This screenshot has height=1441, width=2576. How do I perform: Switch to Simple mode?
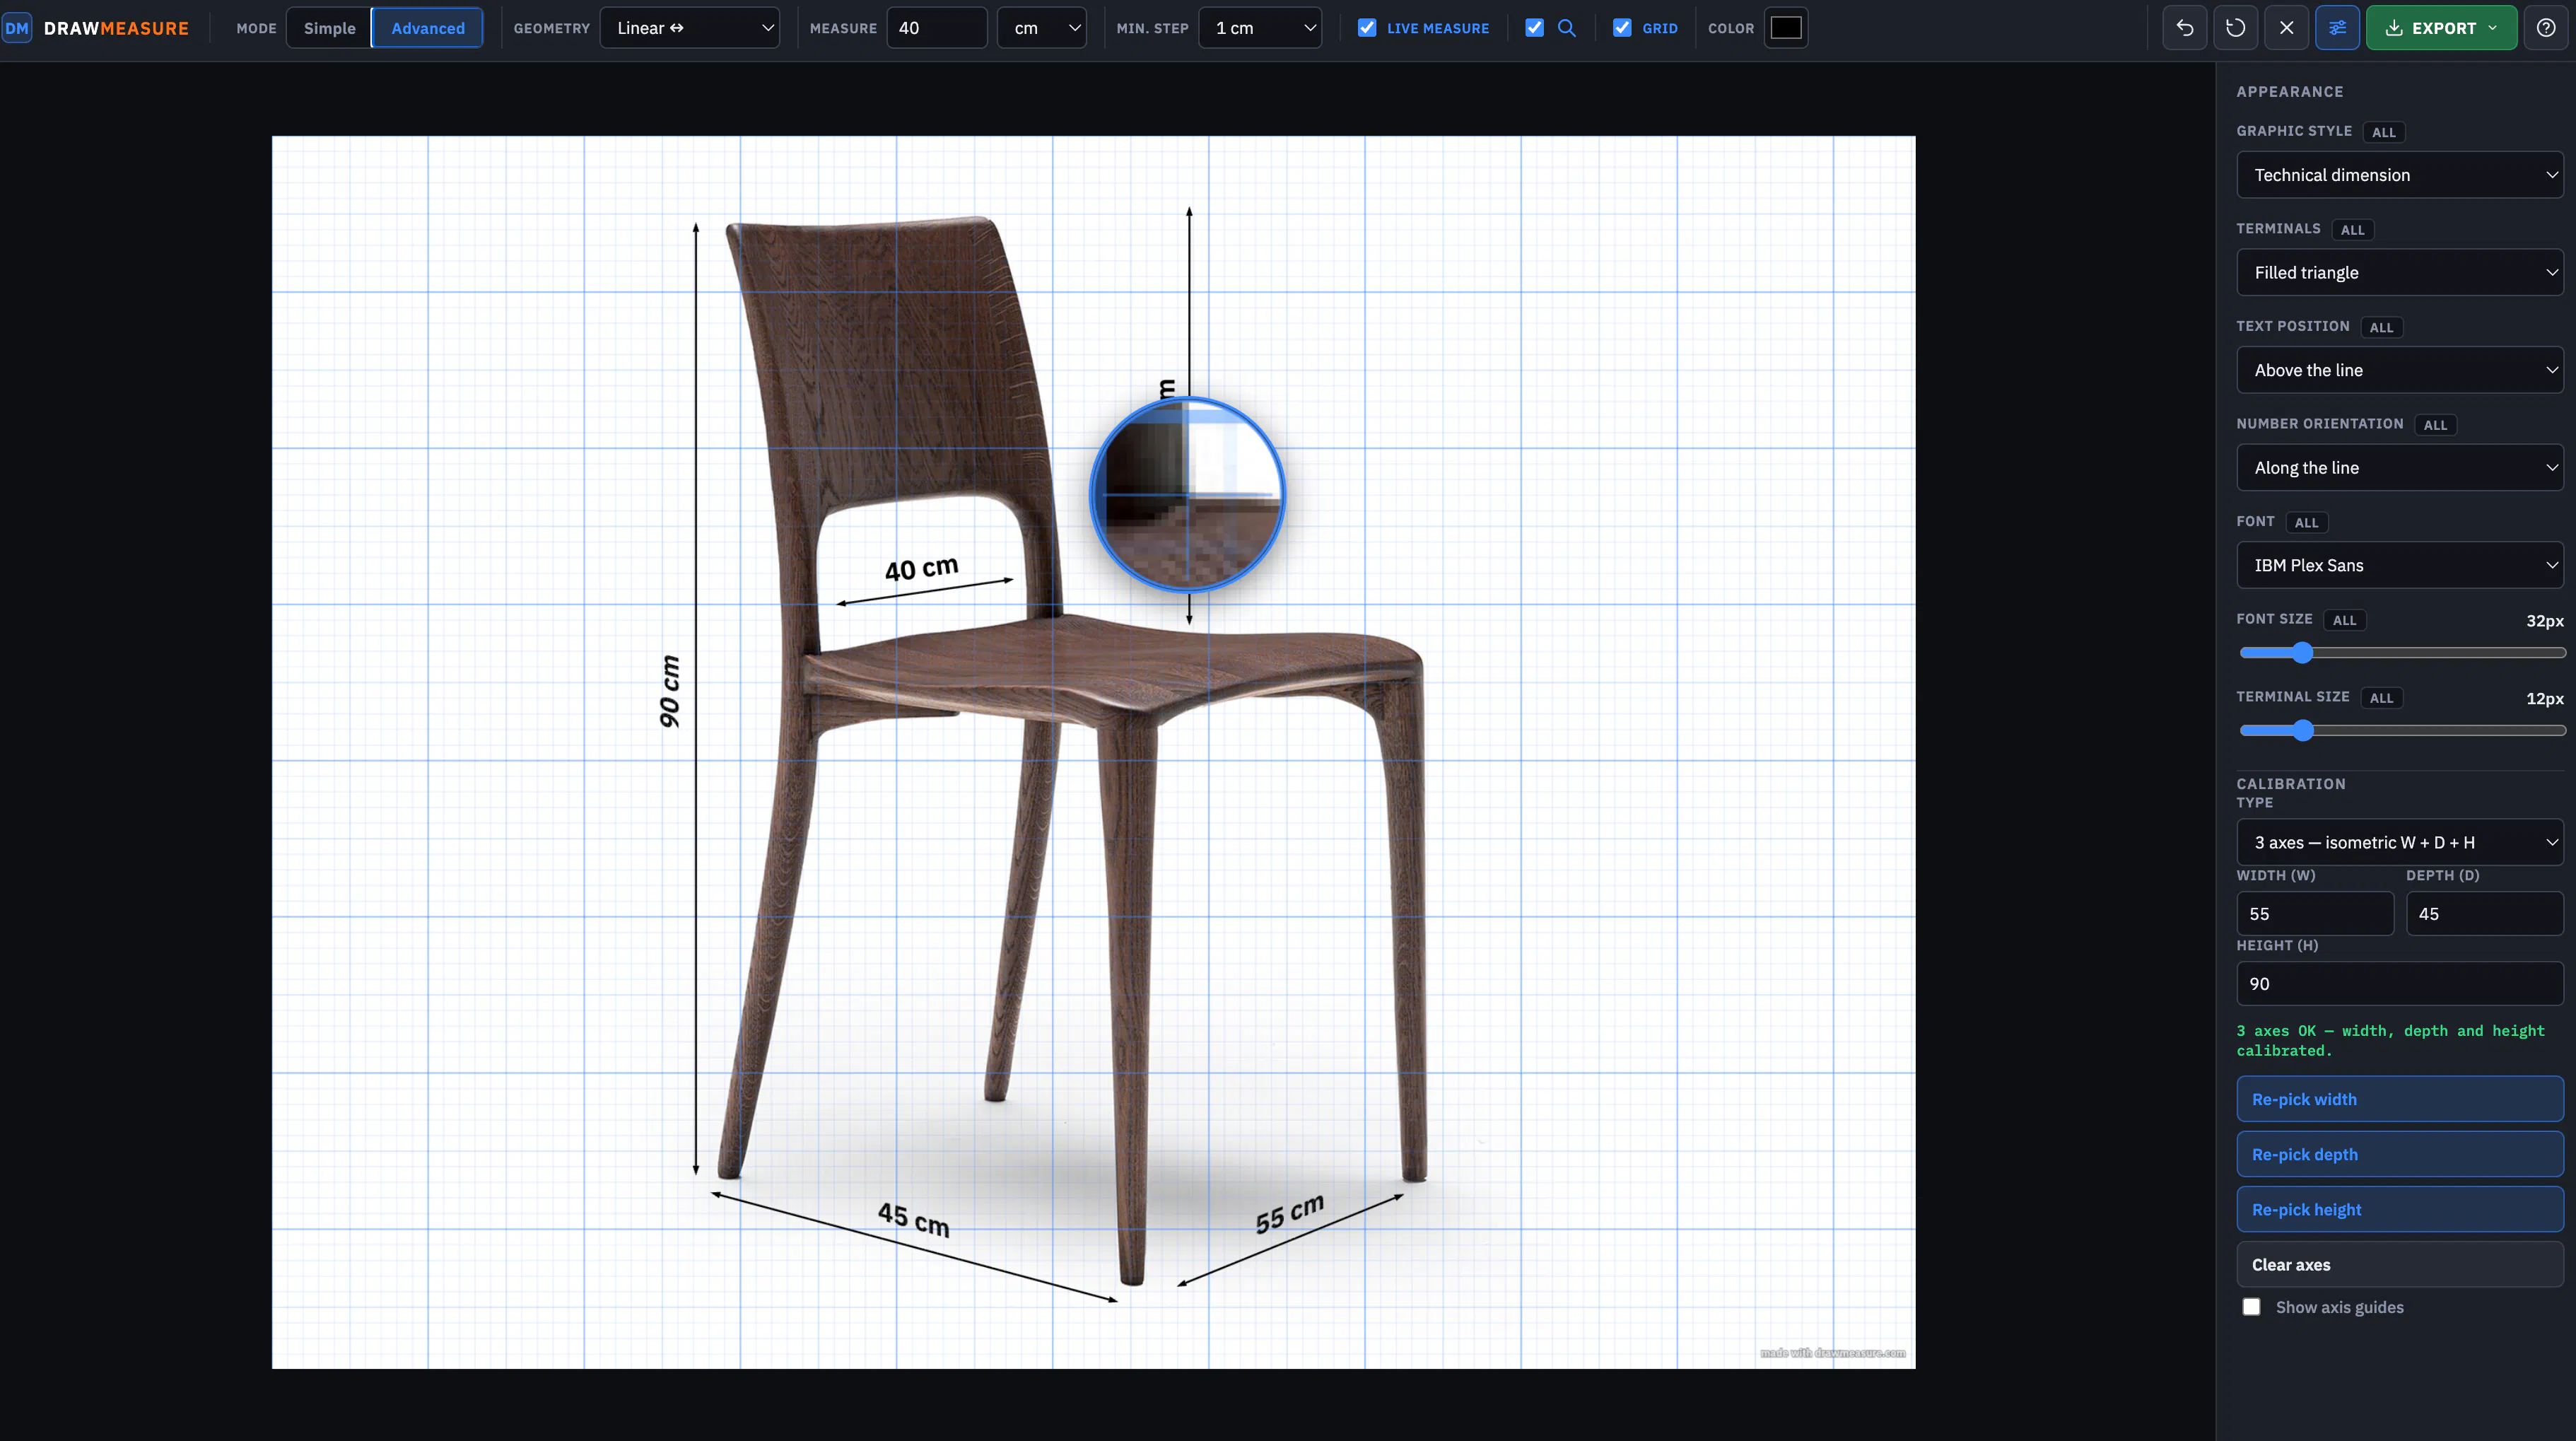point(329,28)
